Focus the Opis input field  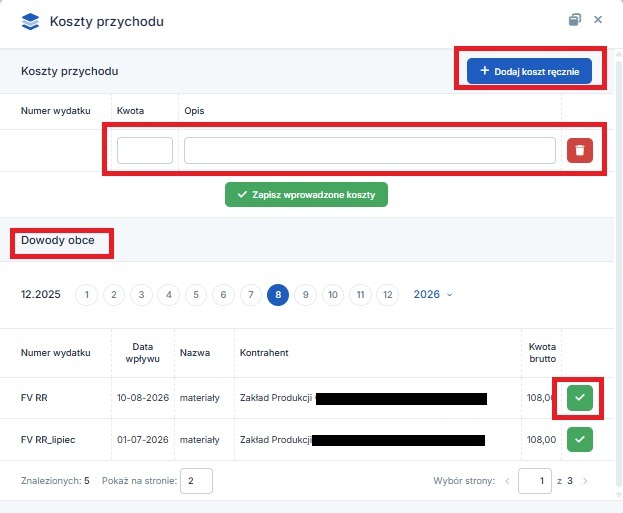370,151
